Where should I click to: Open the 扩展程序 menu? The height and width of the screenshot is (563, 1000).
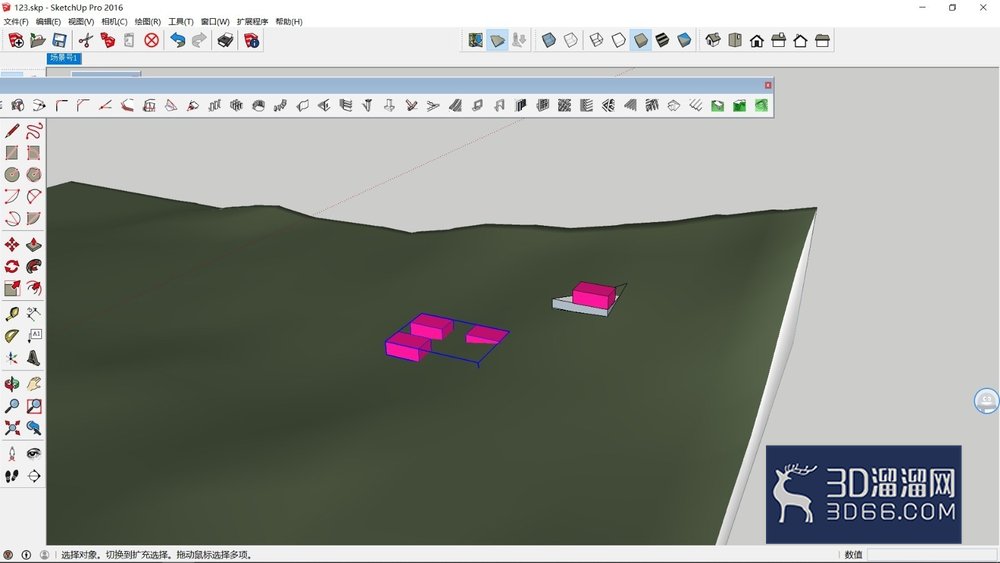point(253,22)
